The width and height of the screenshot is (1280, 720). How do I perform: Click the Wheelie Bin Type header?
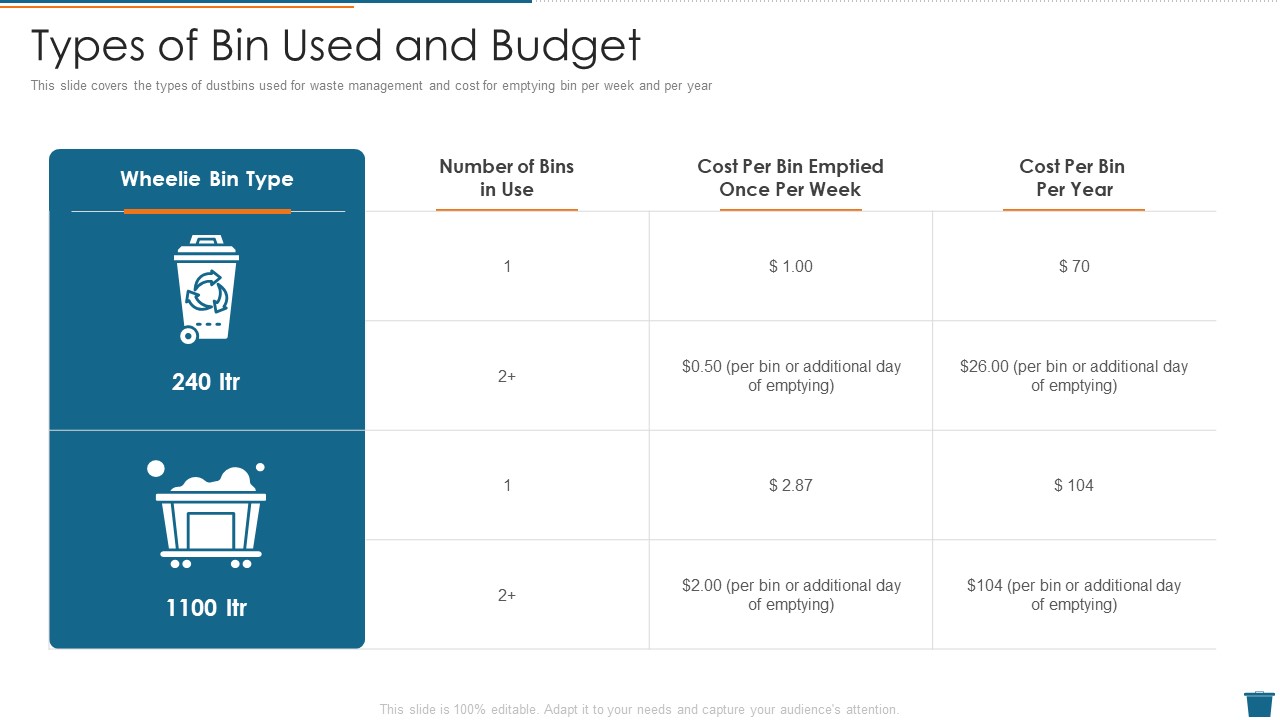[207, 179]
